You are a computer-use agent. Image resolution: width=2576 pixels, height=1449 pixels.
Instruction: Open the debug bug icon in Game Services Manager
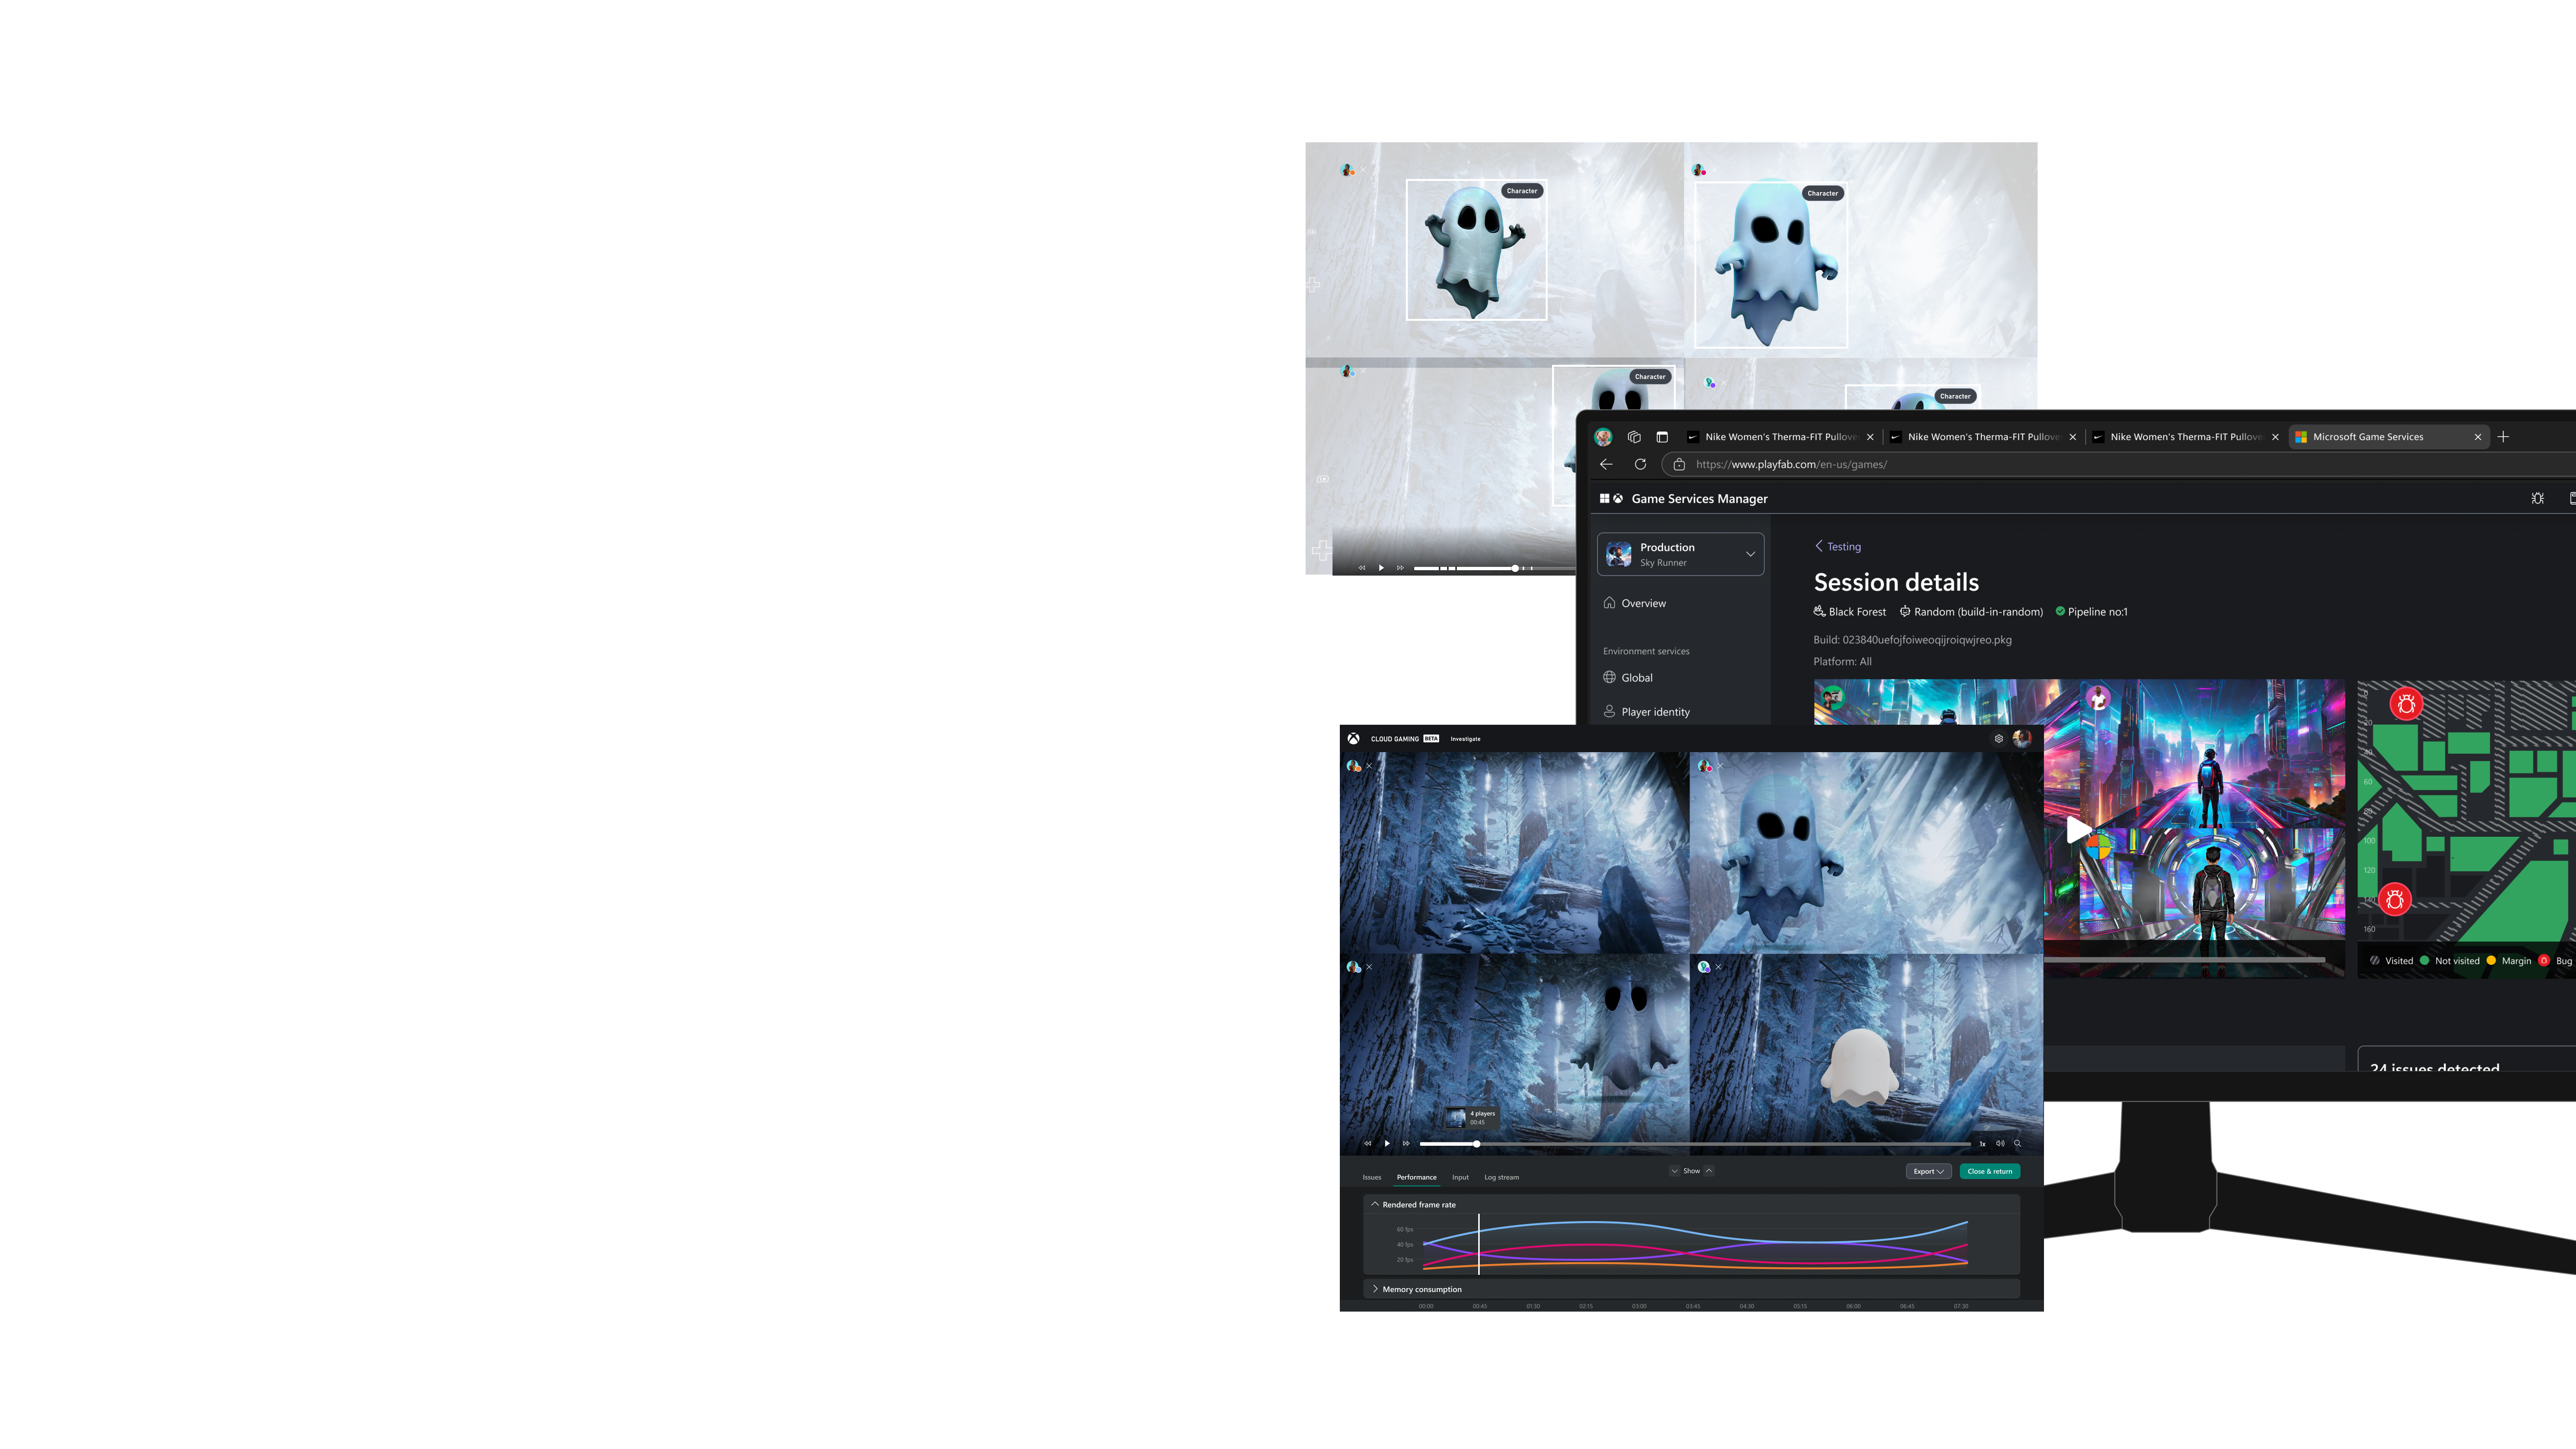pyautogui.click(x=2538, y=497)
